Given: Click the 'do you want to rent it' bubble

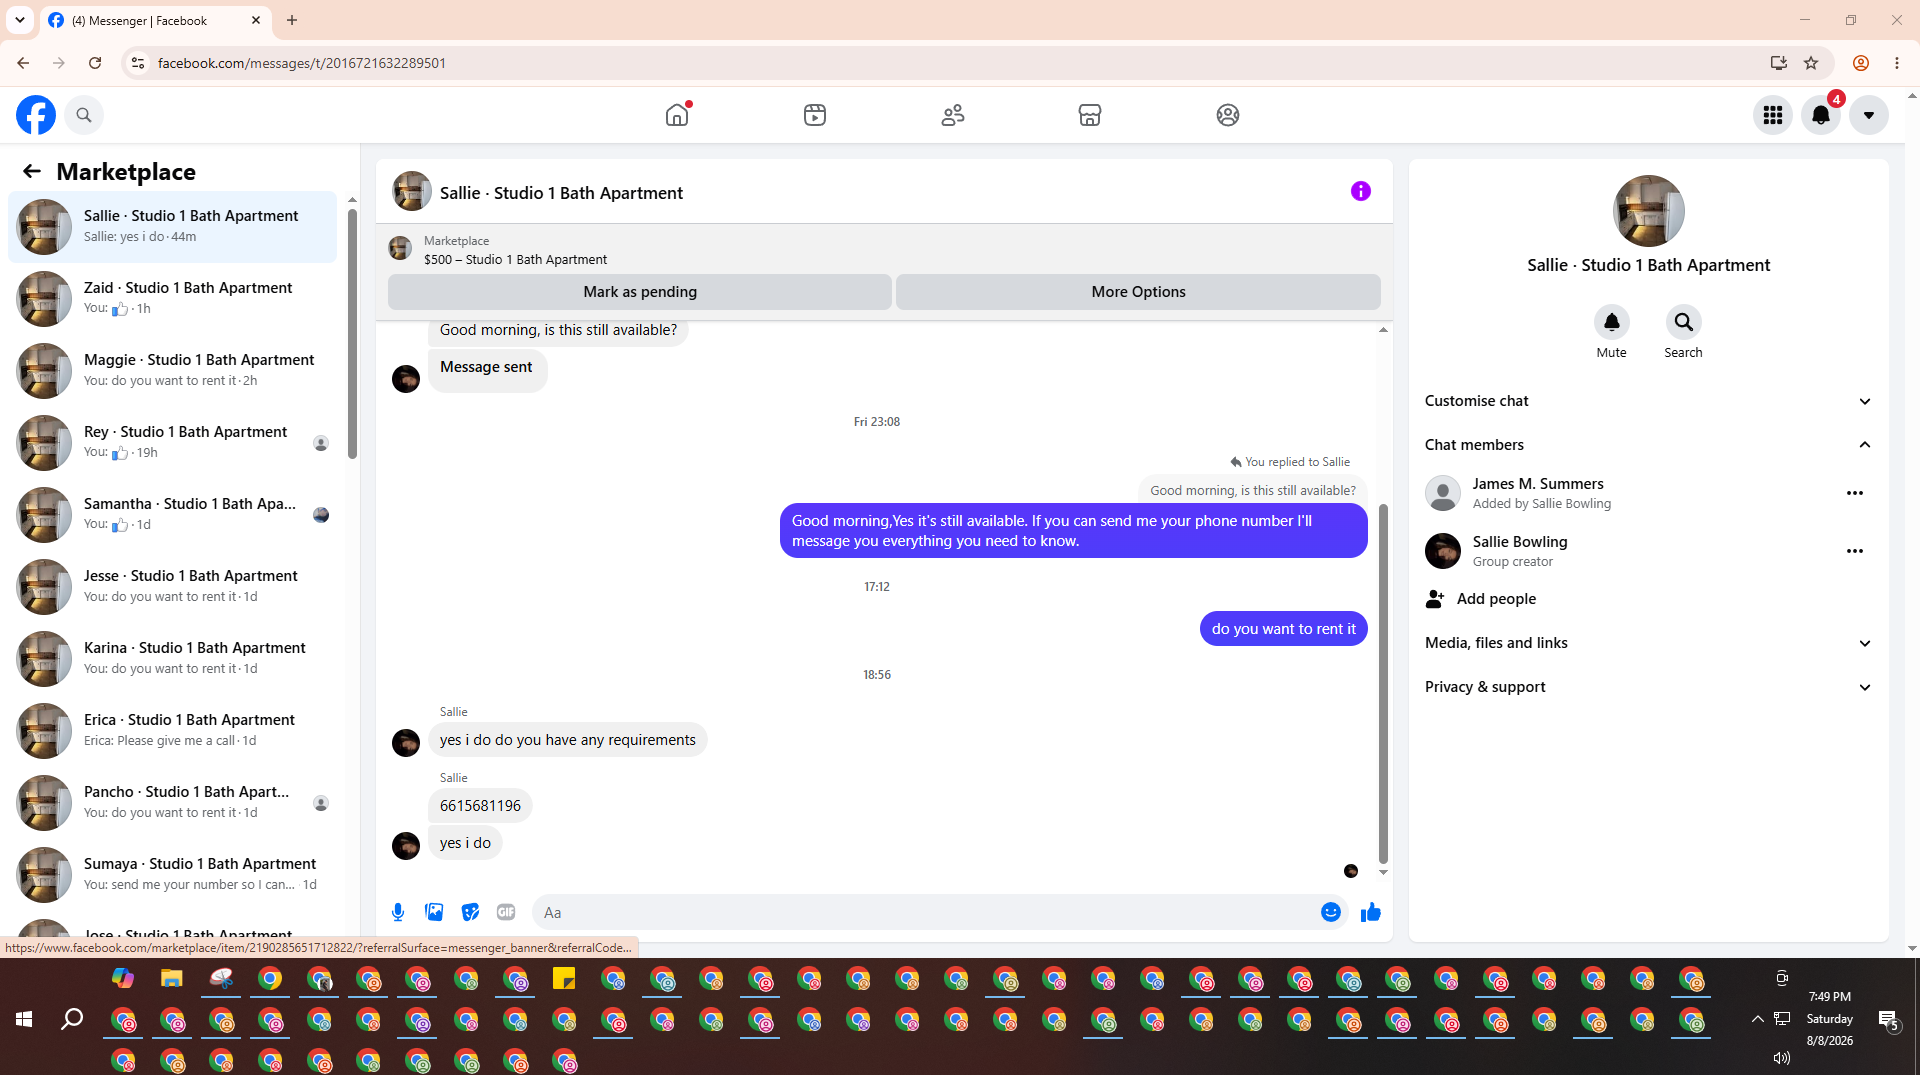Looking at the screenshot, I should point(1284,629).
